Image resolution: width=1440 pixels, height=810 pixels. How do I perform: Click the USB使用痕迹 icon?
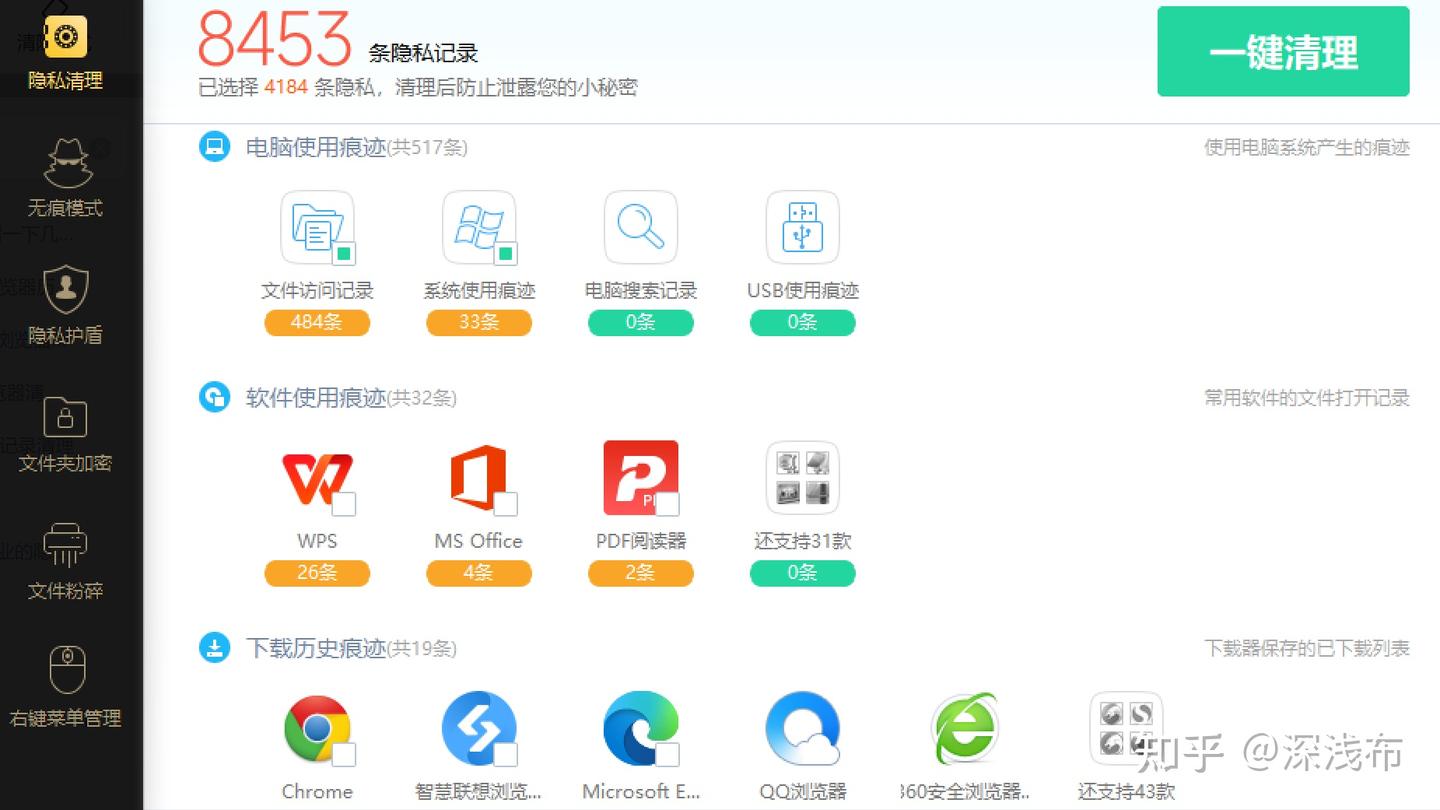tap(802, 227)
